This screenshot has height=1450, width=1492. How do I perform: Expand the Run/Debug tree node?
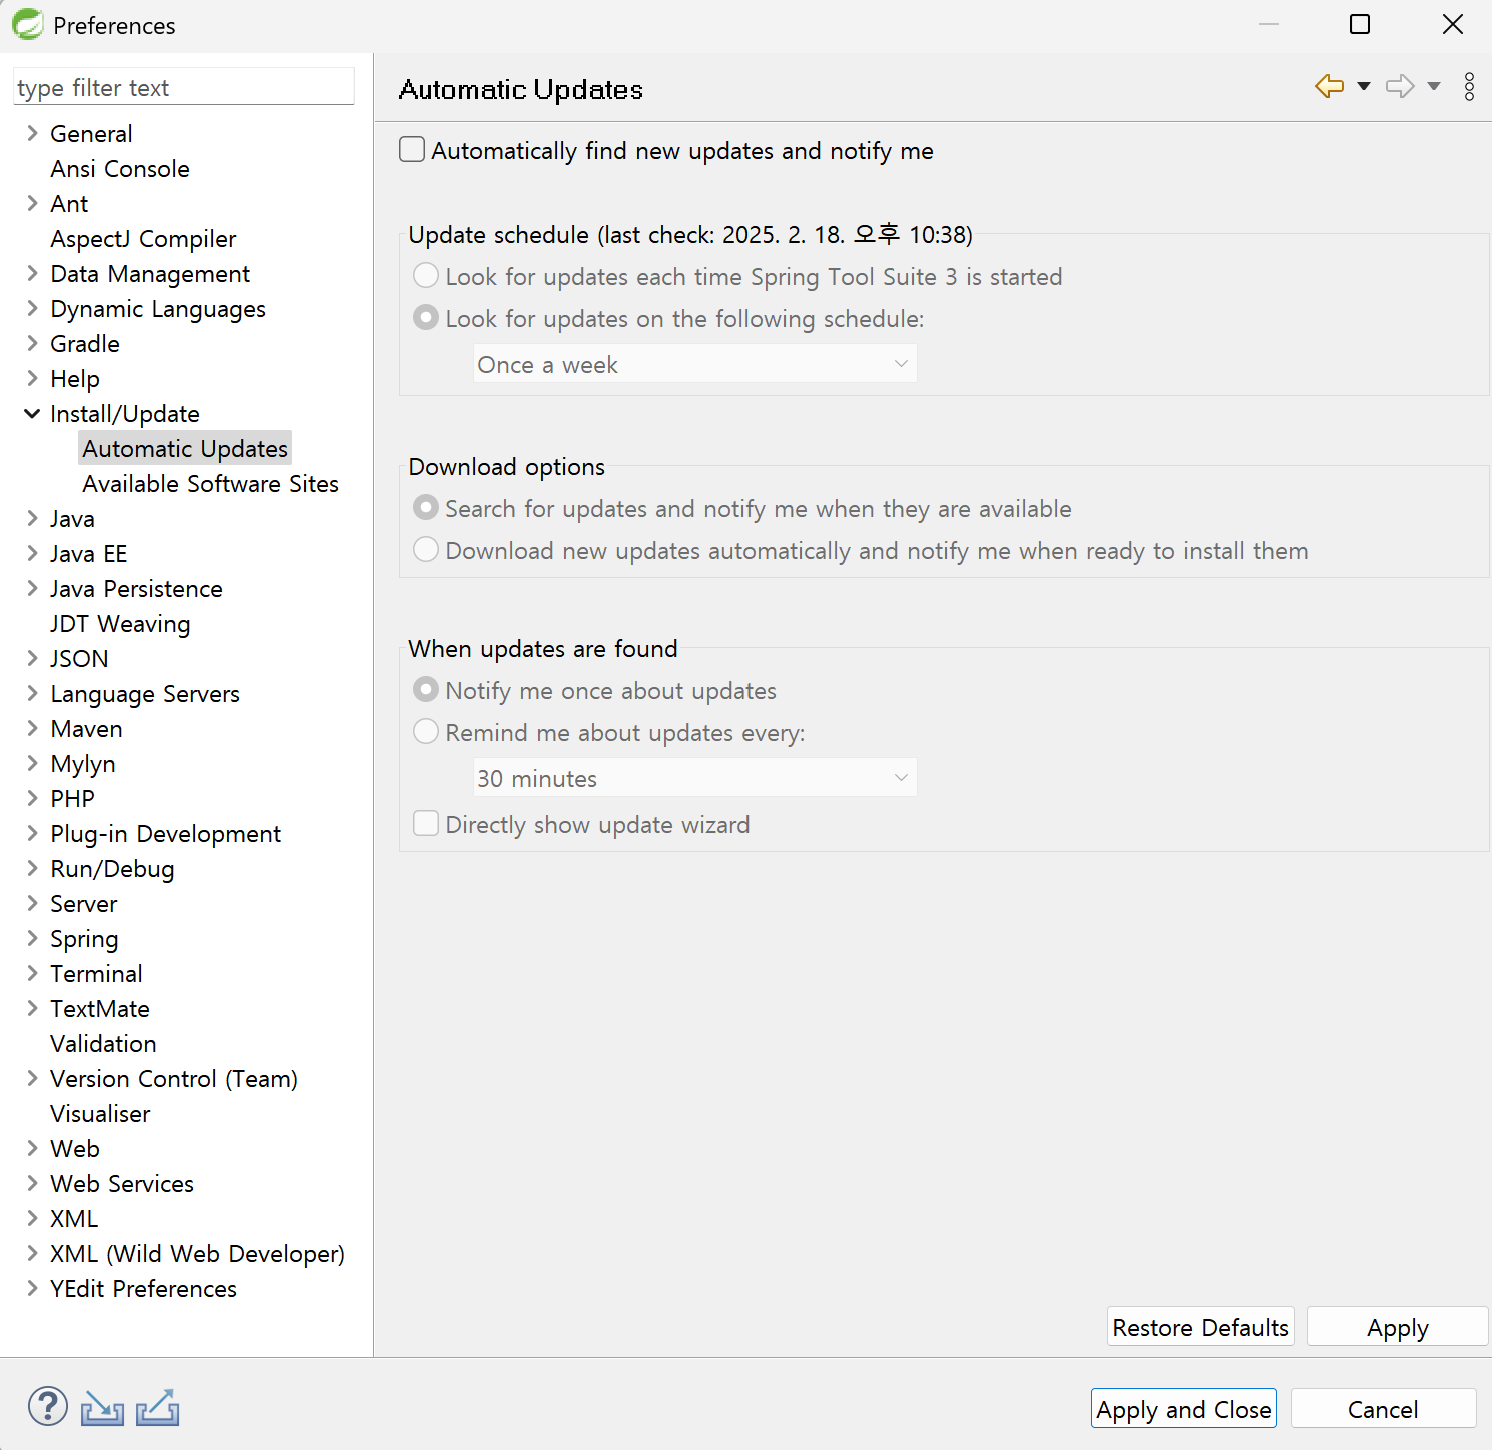pyautogui.click(x=32, y=868)
